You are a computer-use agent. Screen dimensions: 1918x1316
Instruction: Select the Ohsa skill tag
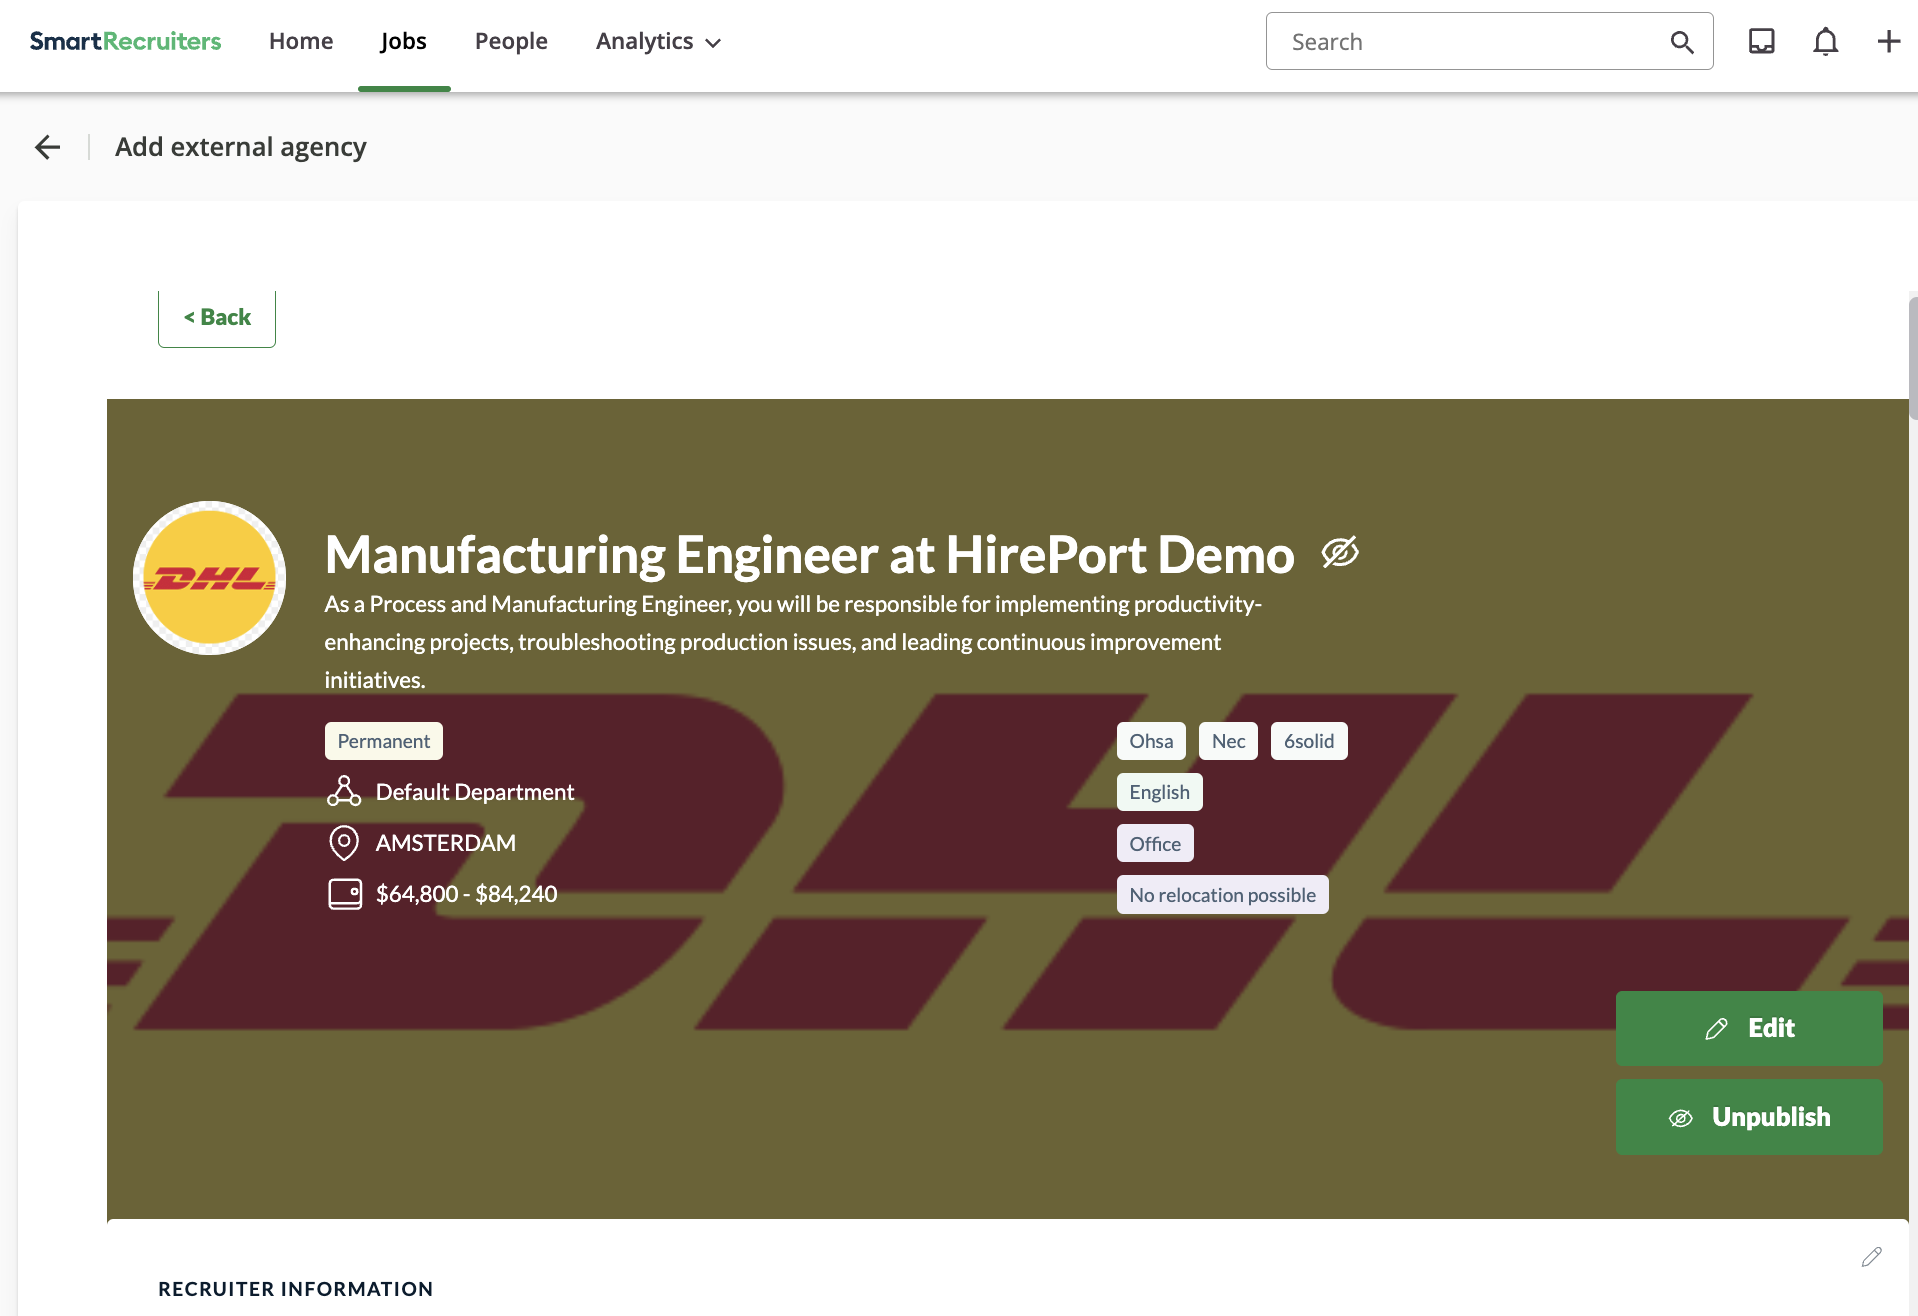coord(1151,741)
